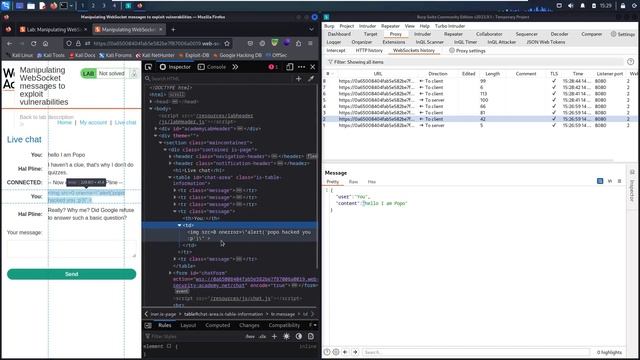Collapse the maincontainer section node

click(x=161, y=142)
